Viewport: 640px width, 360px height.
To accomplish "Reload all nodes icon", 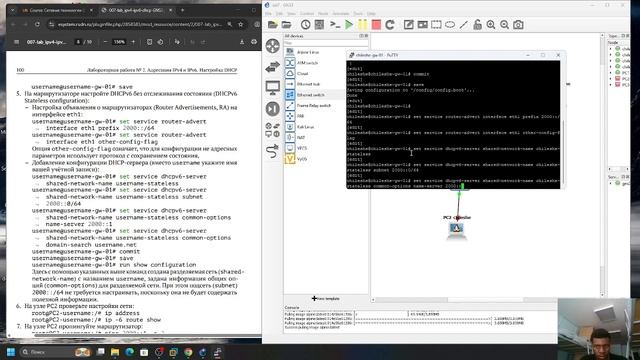I will pos(390,25).
